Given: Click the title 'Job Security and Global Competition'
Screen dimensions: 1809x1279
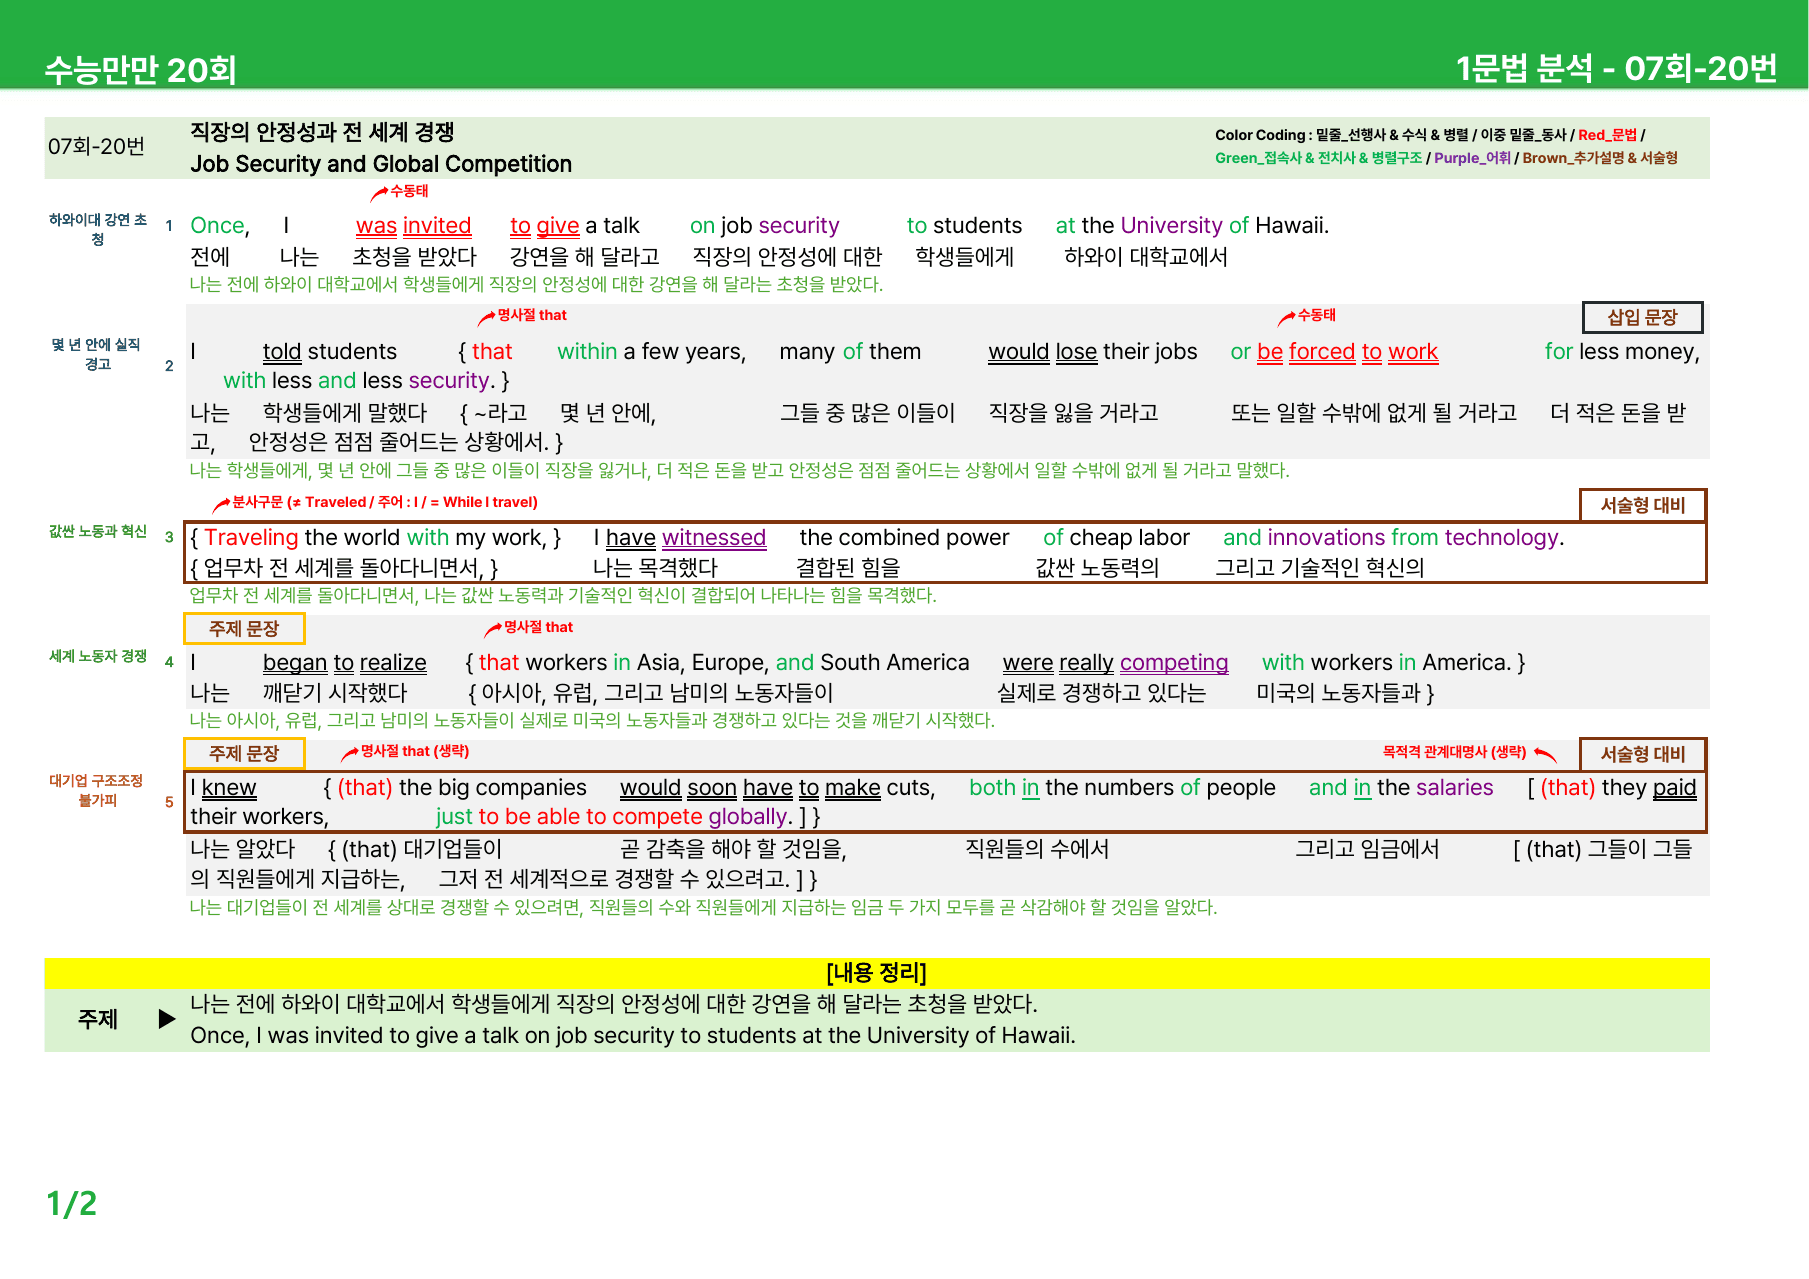Looking at the screenshot, I should [381, 164].
